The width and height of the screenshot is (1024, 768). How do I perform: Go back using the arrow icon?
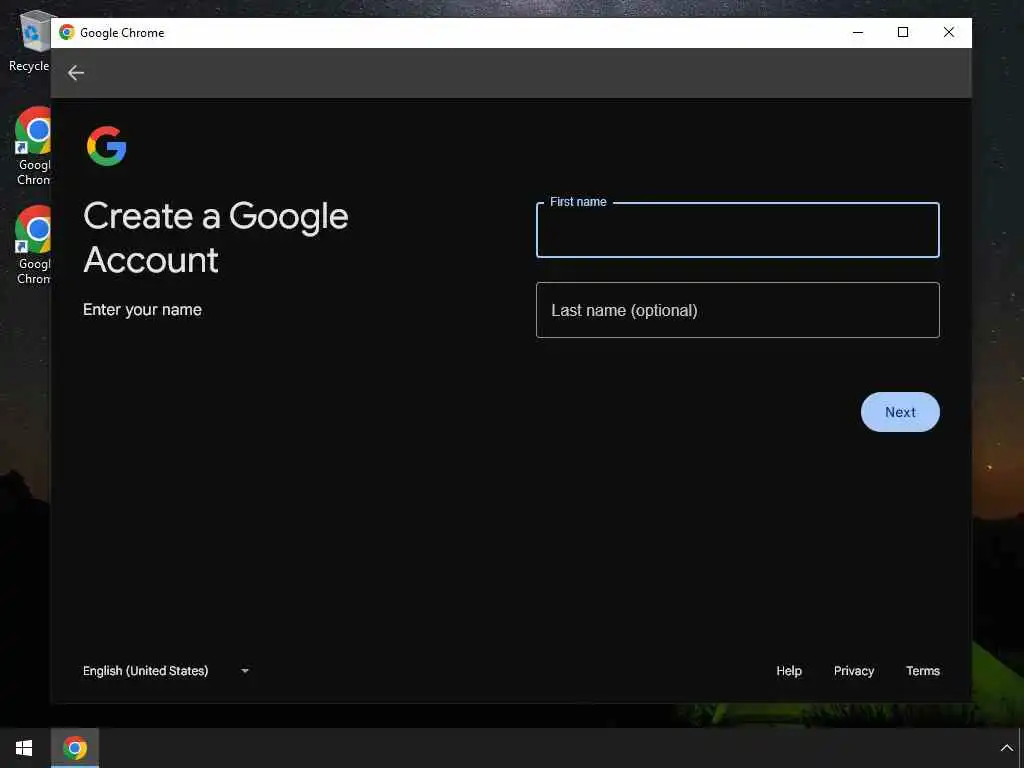click(76, 73)
